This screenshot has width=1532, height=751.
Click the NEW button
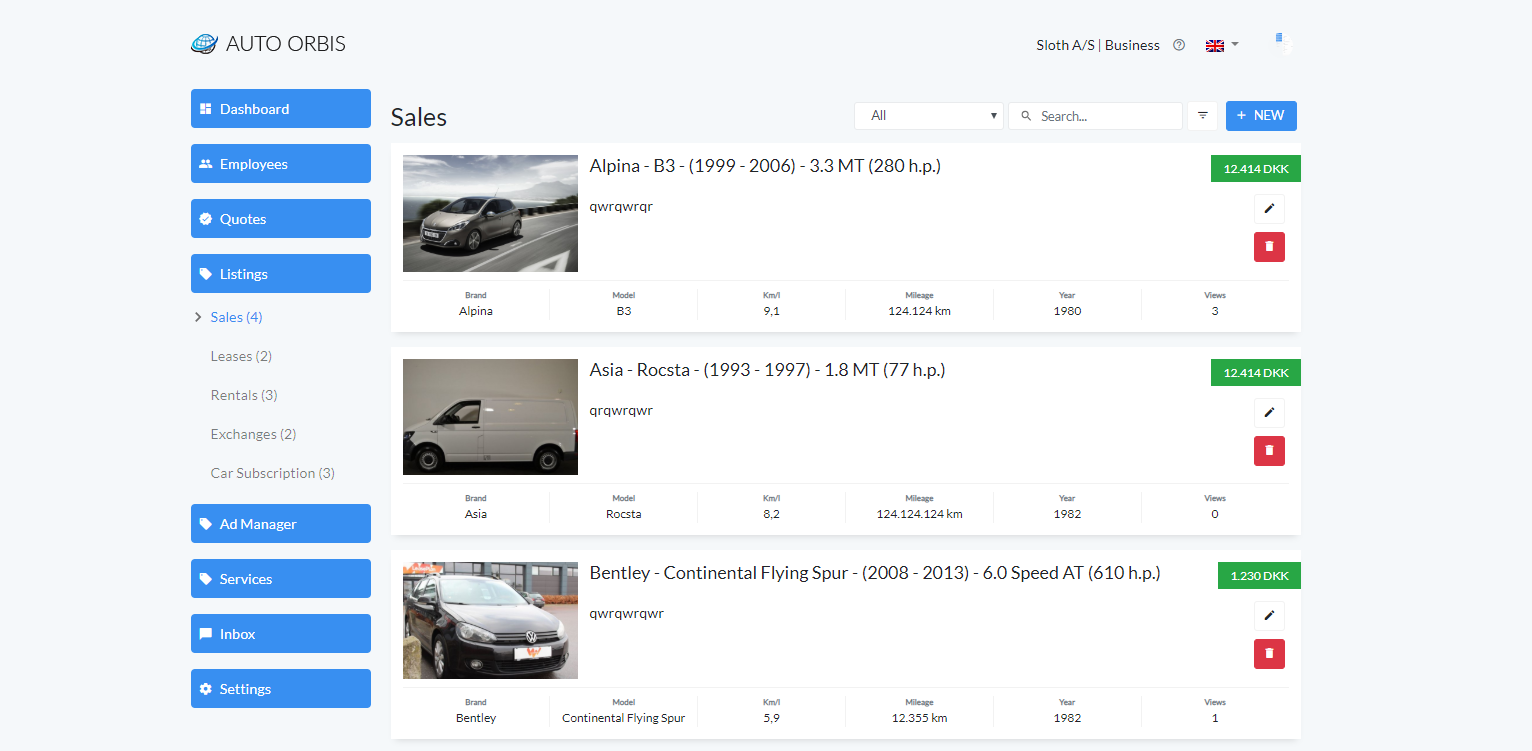pos(1261,116)
